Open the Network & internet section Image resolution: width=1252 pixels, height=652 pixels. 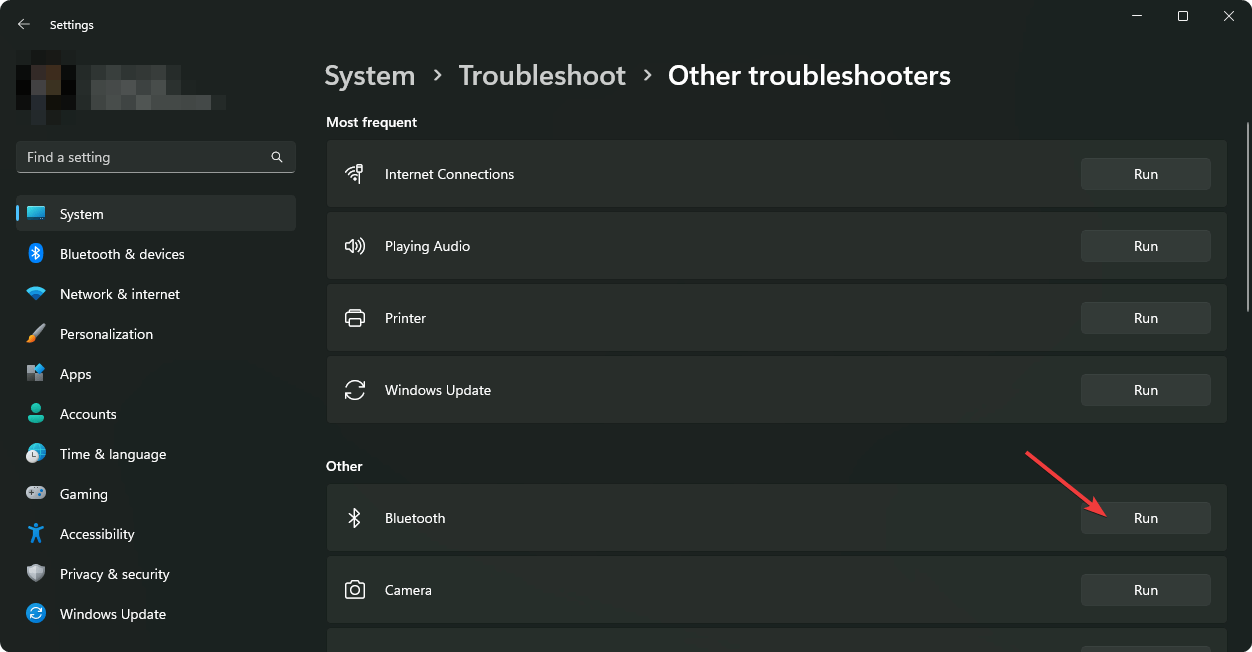pos(119,294)
